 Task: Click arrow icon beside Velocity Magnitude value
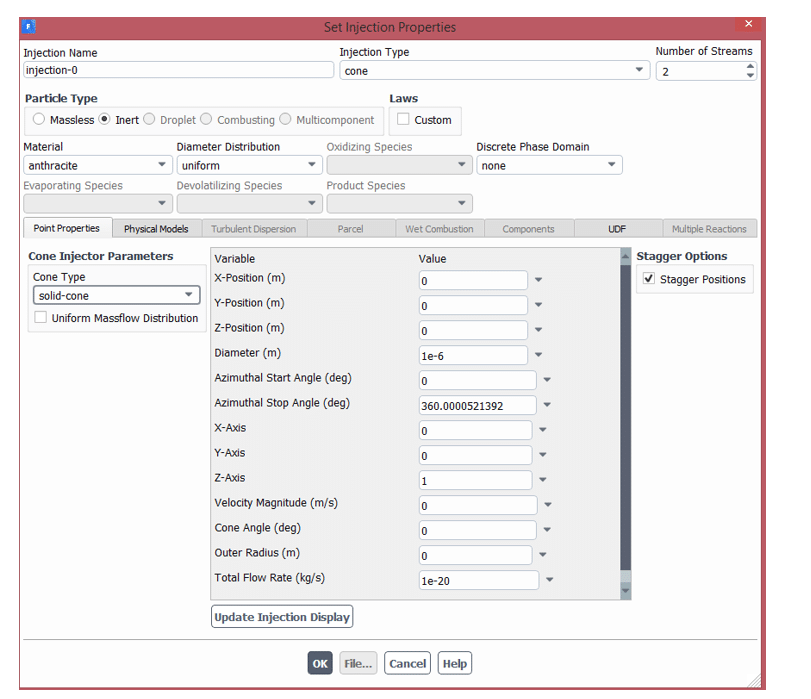pyautogui.click(x=547, y=506)
